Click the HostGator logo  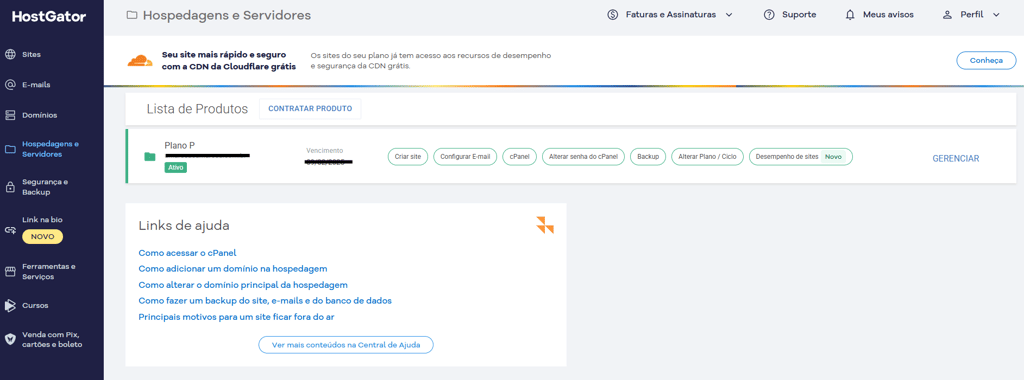pyautogui.click(x=48, y=17)
